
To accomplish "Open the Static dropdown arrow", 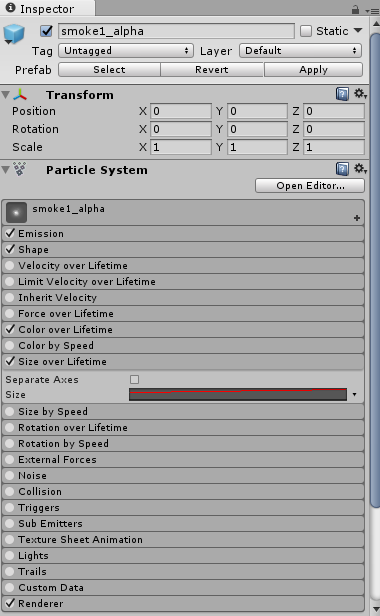I will (x=358, y=30).
